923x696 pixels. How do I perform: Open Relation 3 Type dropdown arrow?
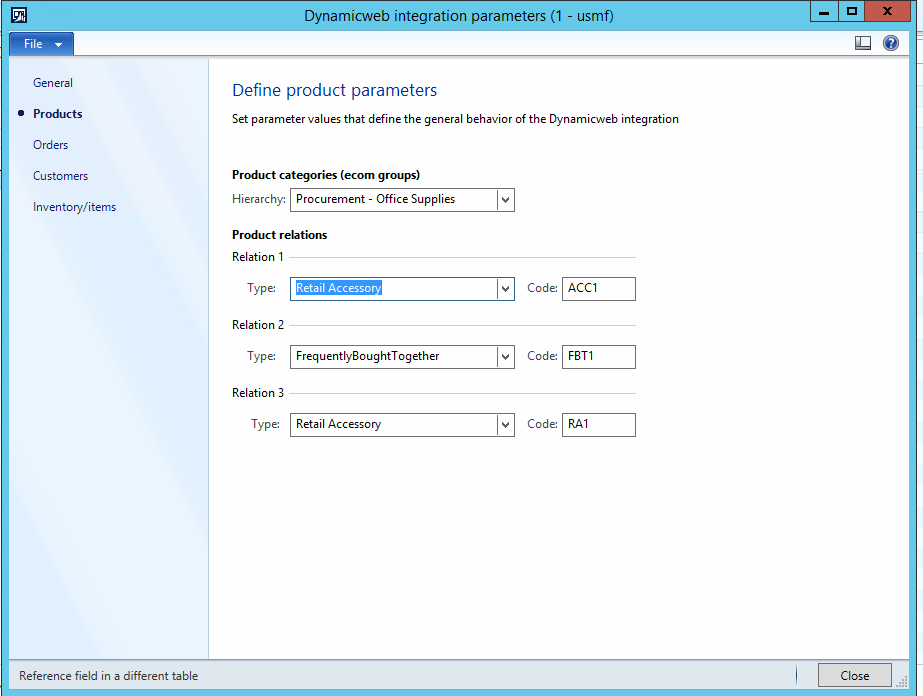(x=505, y=425)
